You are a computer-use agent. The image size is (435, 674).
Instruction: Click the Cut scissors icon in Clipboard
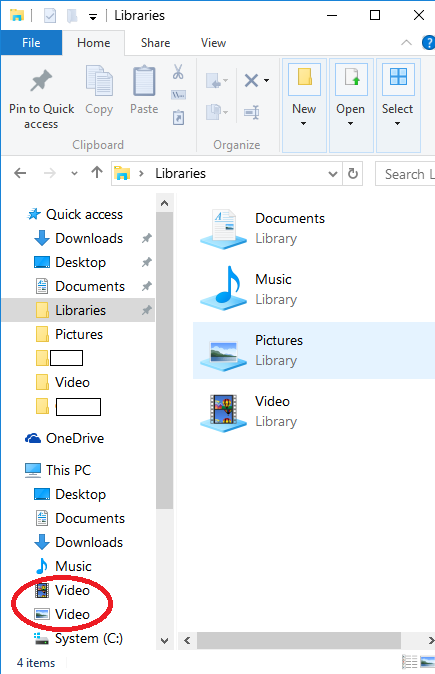178,72
